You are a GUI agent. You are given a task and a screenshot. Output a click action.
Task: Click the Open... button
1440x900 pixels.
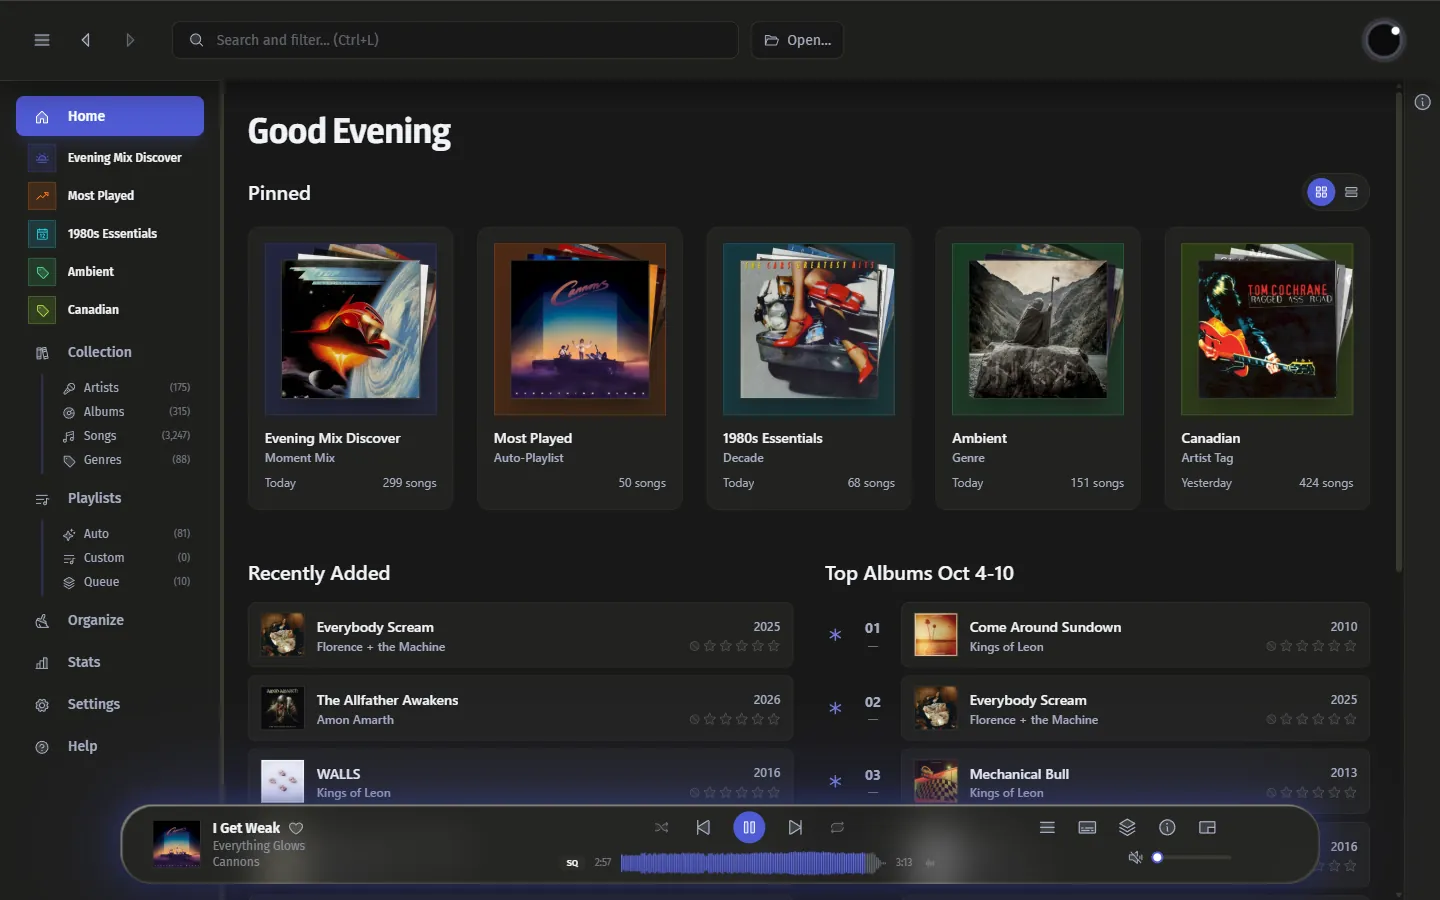(x=797, y=40)
